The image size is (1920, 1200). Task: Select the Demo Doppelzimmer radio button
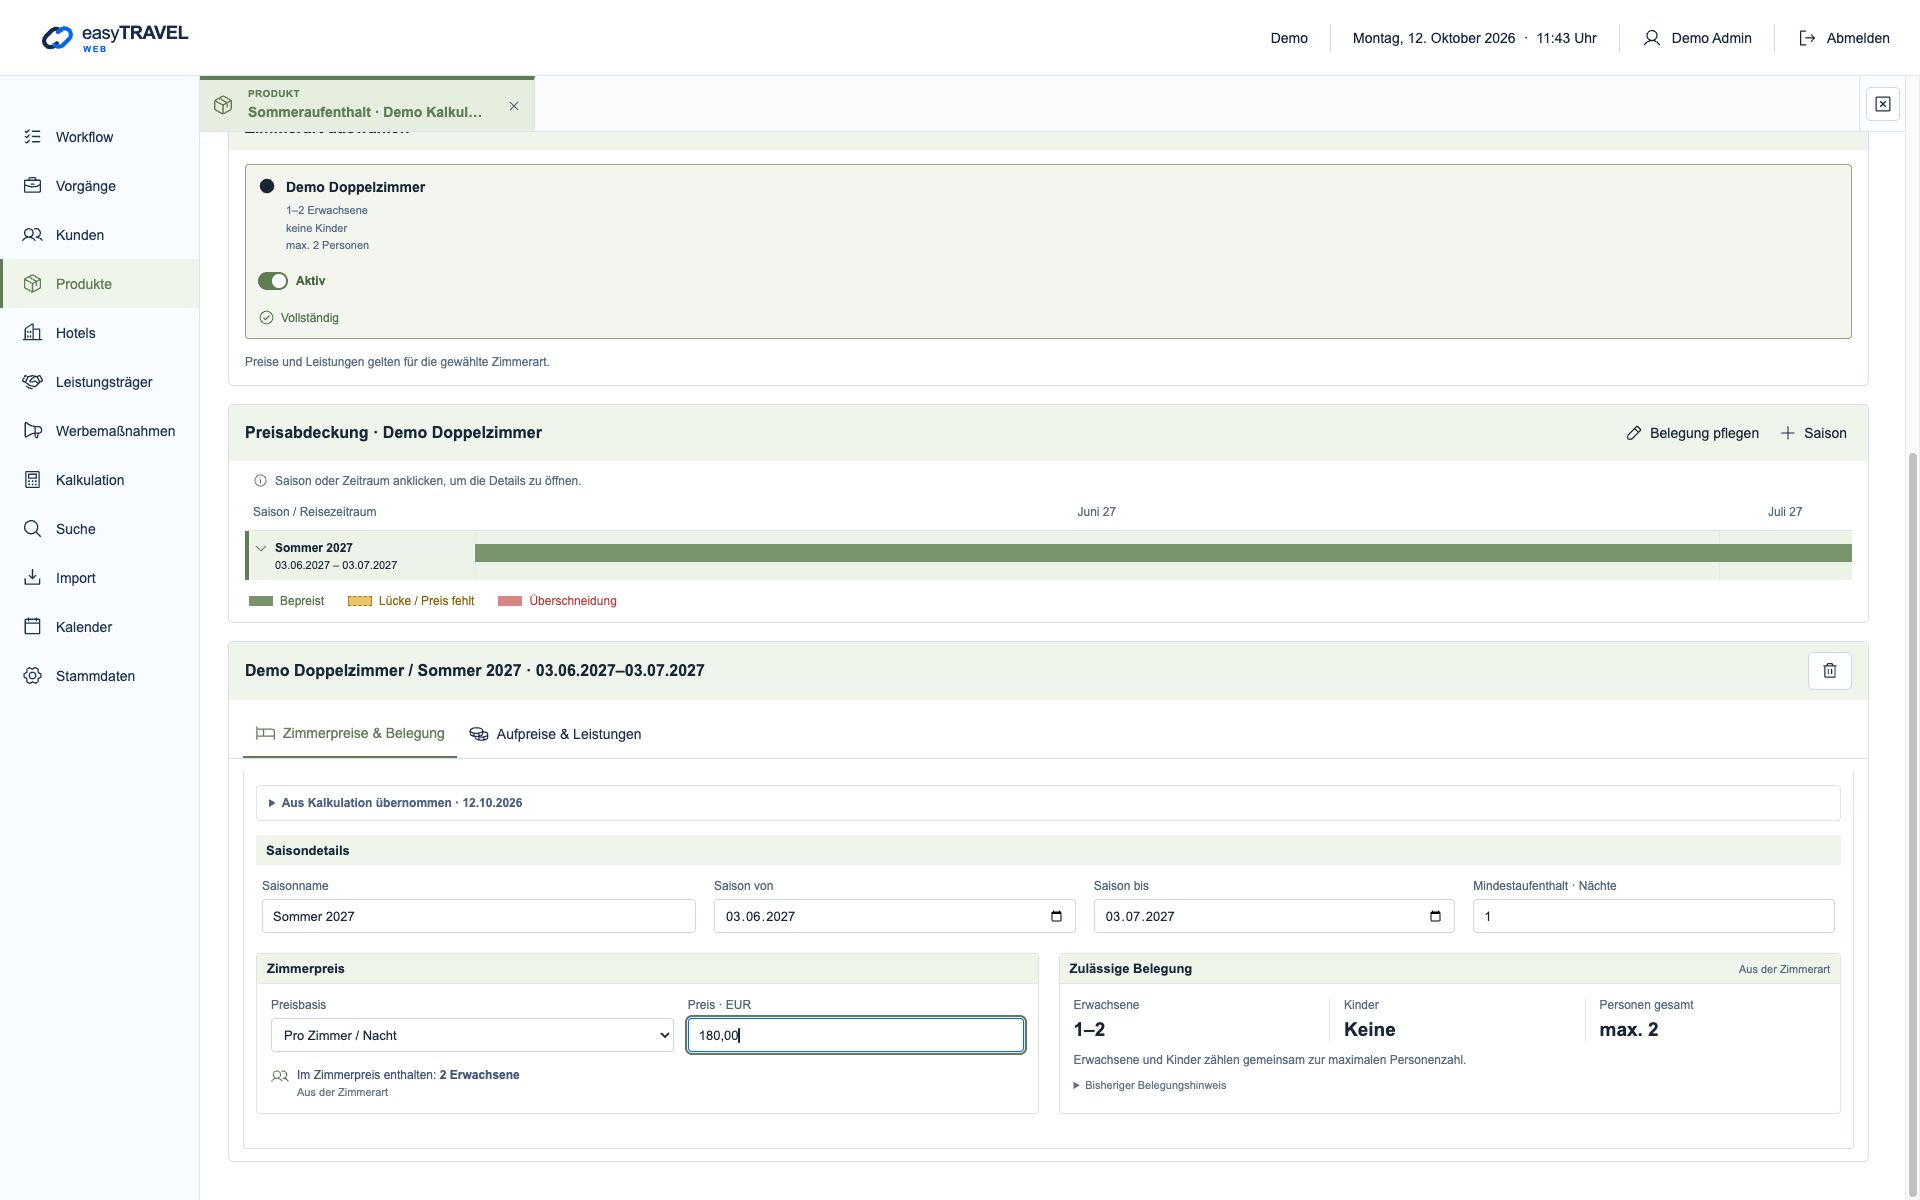coord(267,186)
